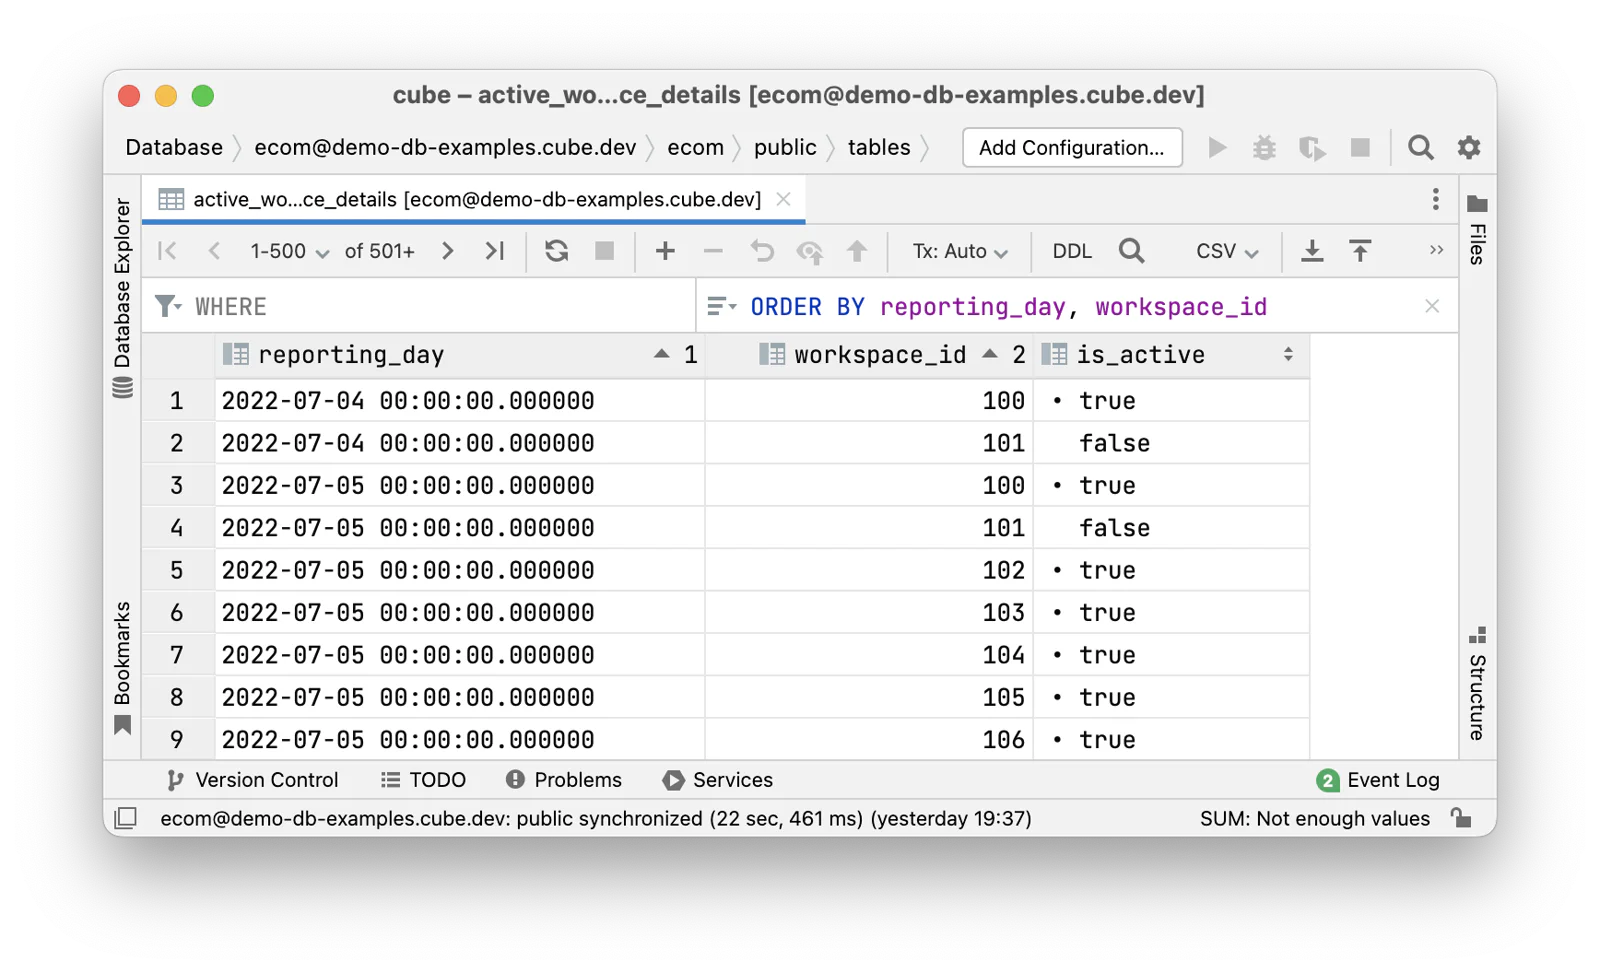
Task: Open page size 1-500 dropdown
Action: click(289, 251)
